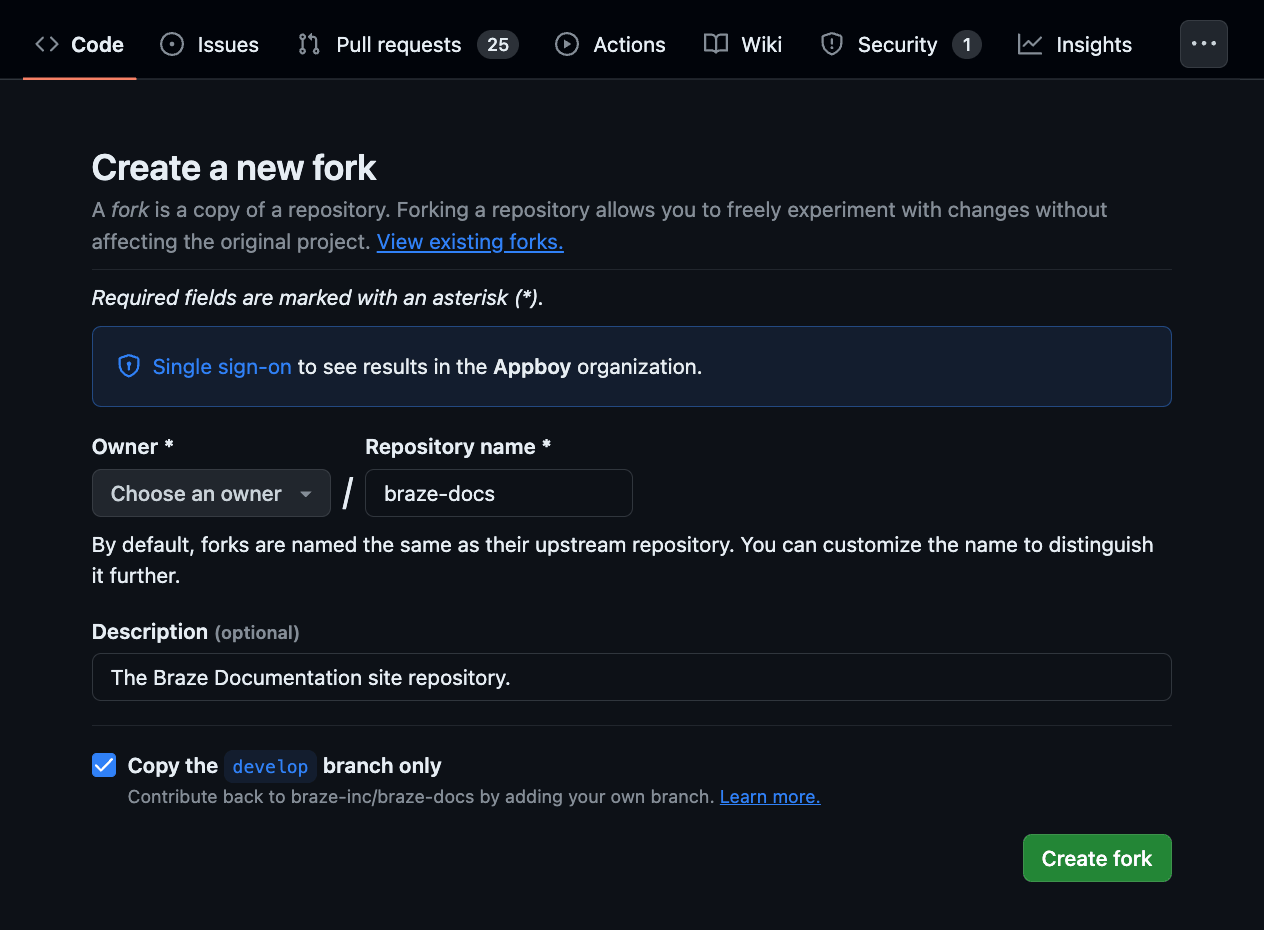Go to the Issues tab
This screenshot has width=1264, height=930.
tap(209, 44)
